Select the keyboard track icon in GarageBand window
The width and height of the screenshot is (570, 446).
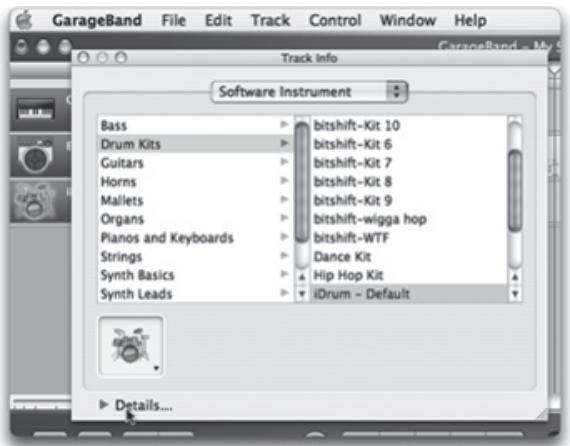(x=36, y=109)
